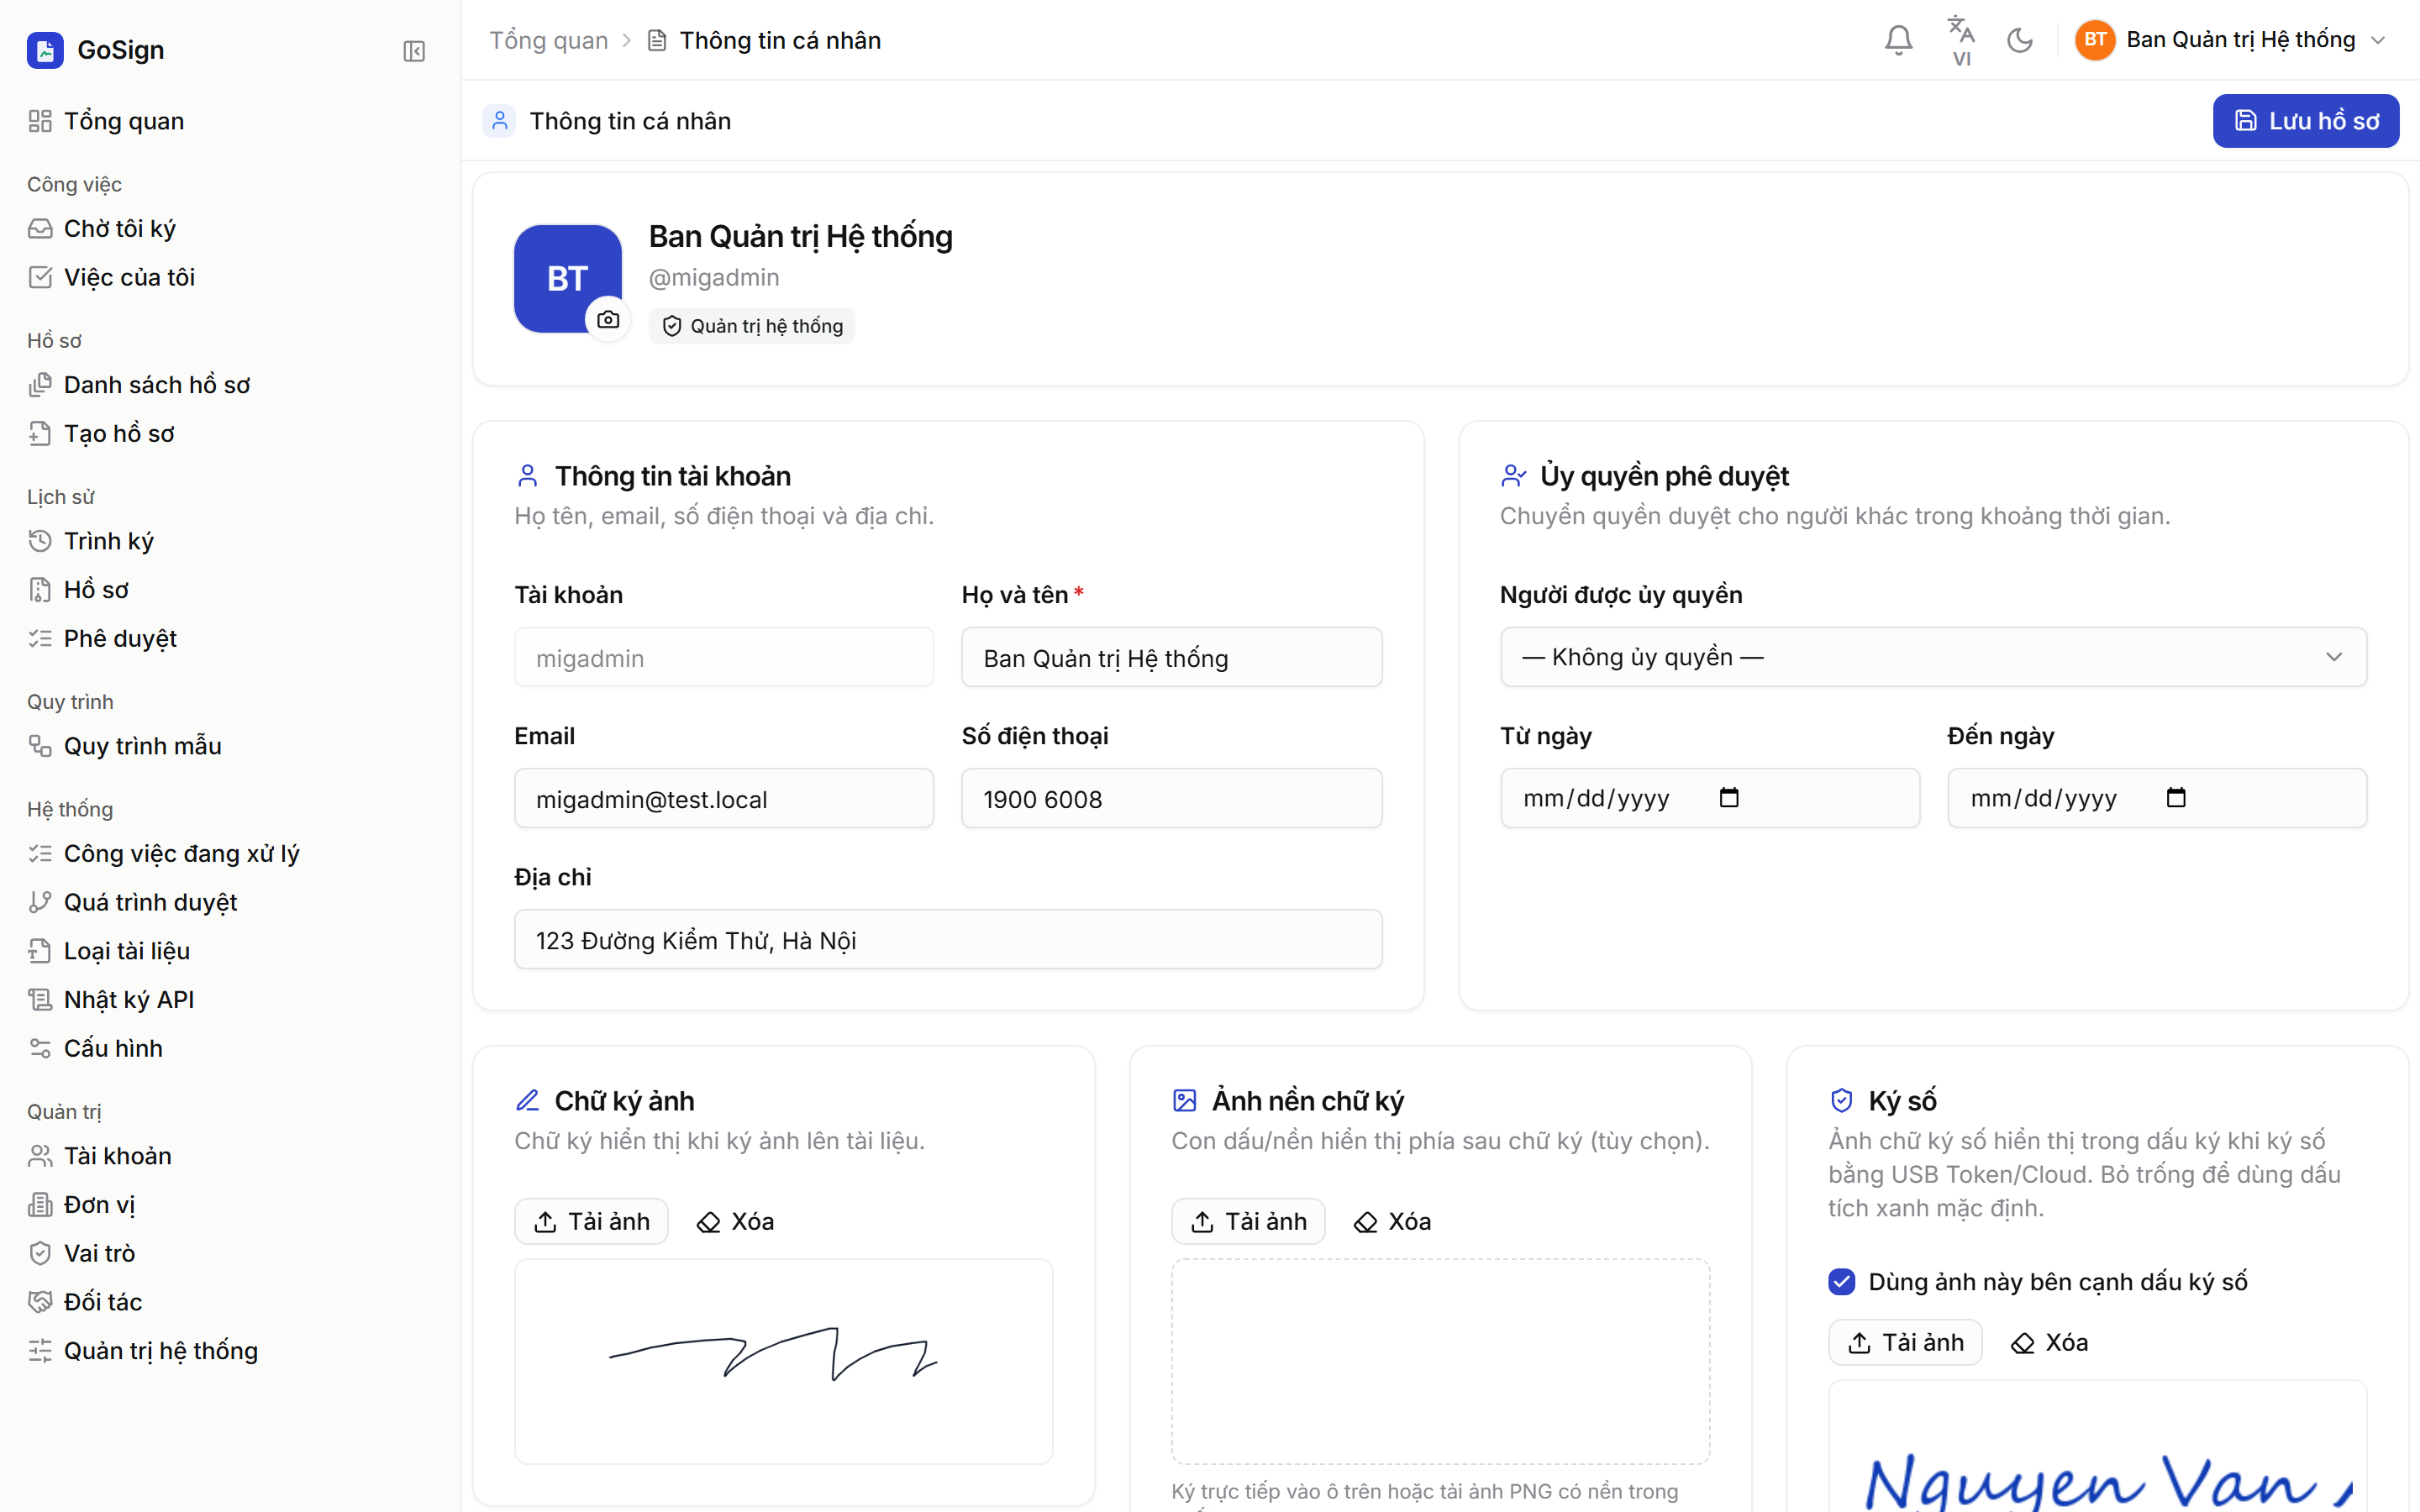Open the Ban Quản trị Hệ thống user menu

(2231, 40)
